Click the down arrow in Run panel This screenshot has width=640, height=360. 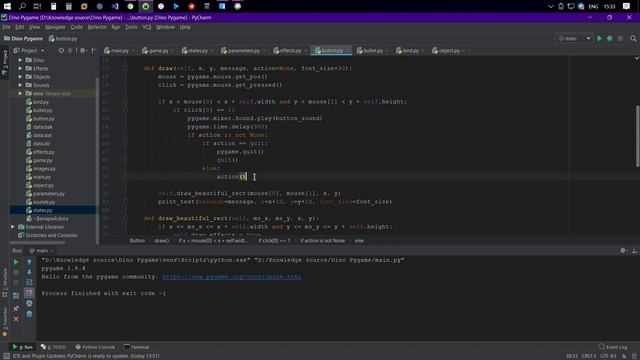(x=29, y=272)
